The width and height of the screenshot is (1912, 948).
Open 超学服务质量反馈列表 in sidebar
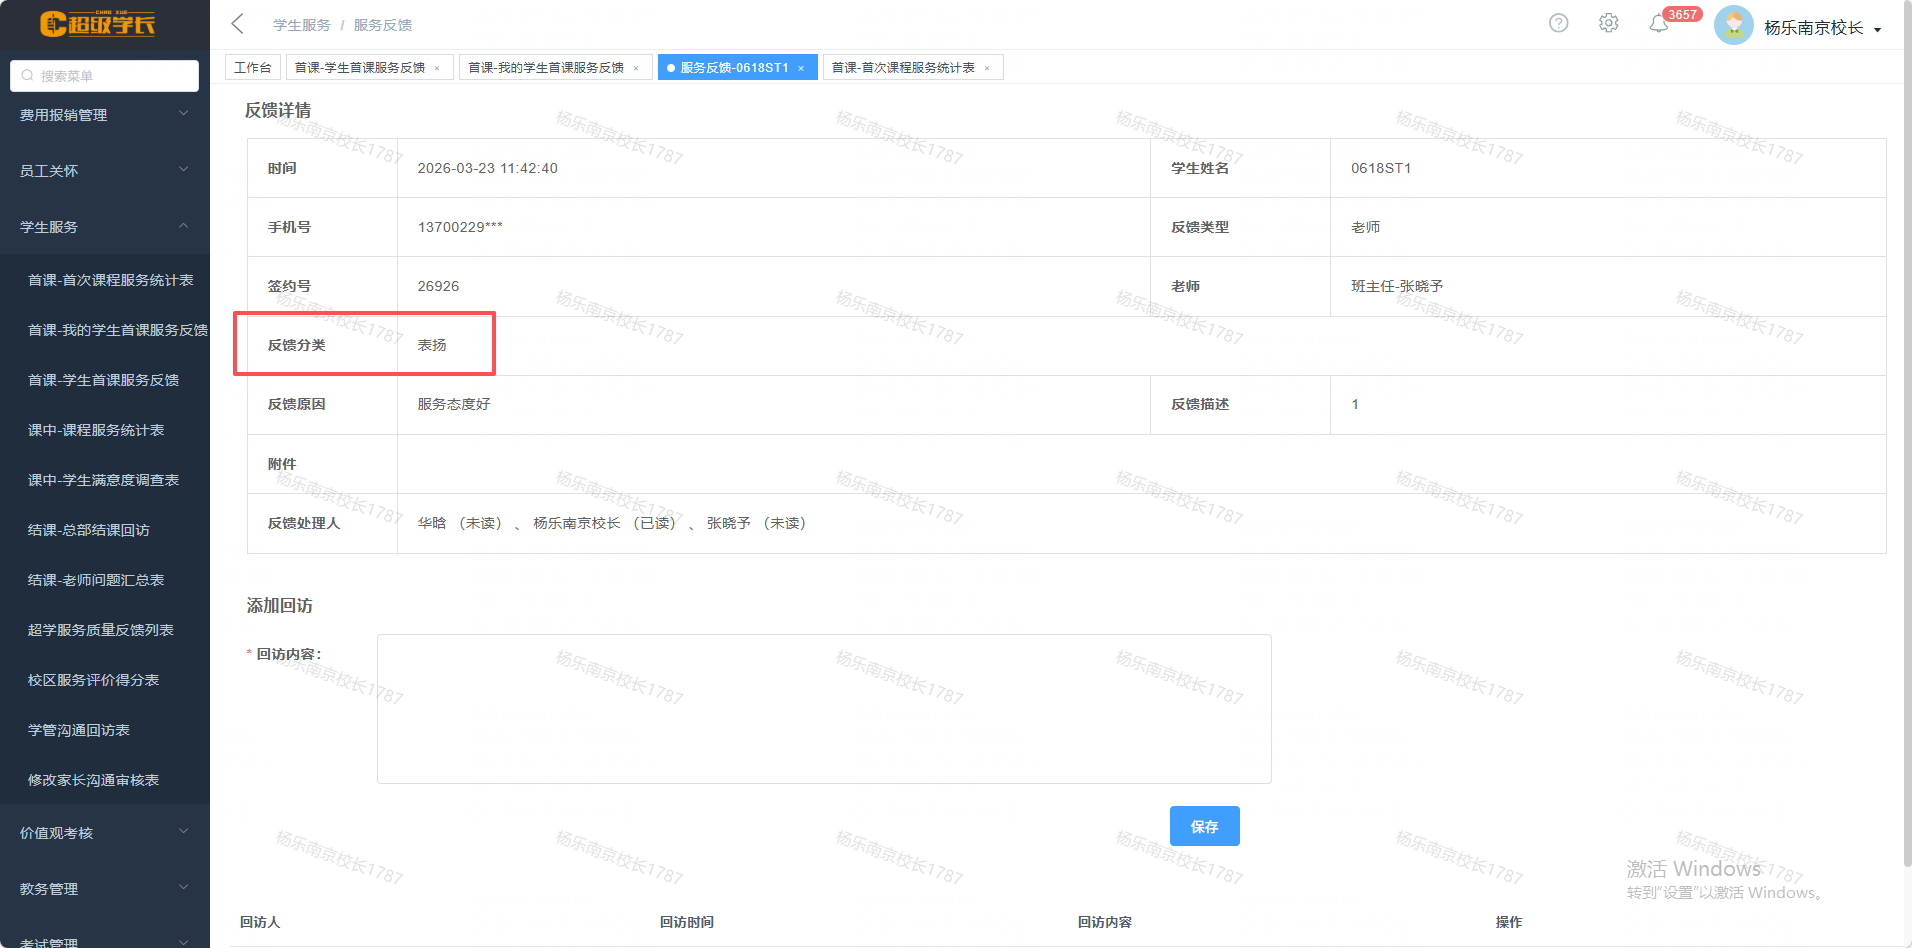point(100,630)
